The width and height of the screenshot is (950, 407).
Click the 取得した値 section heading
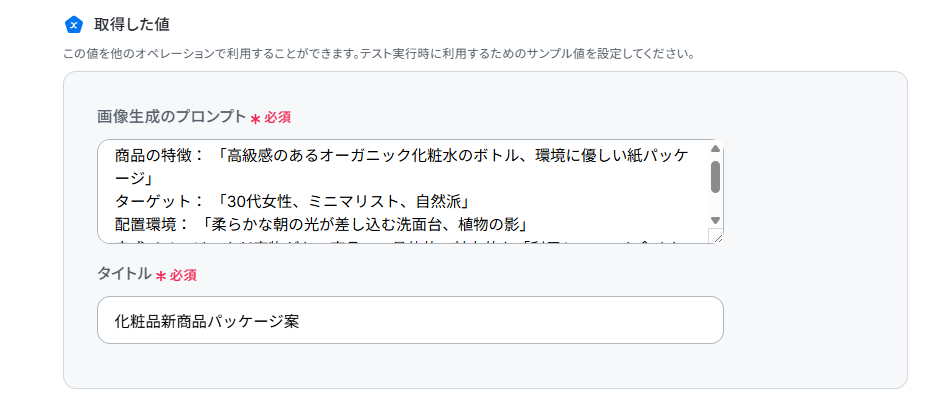131,25
